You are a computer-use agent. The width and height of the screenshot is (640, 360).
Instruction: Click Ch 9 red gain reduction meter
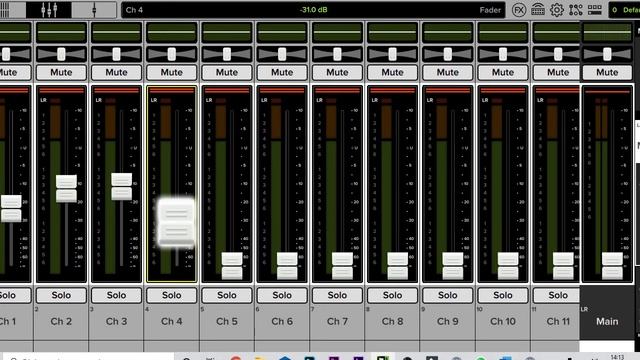coord(448,91)
